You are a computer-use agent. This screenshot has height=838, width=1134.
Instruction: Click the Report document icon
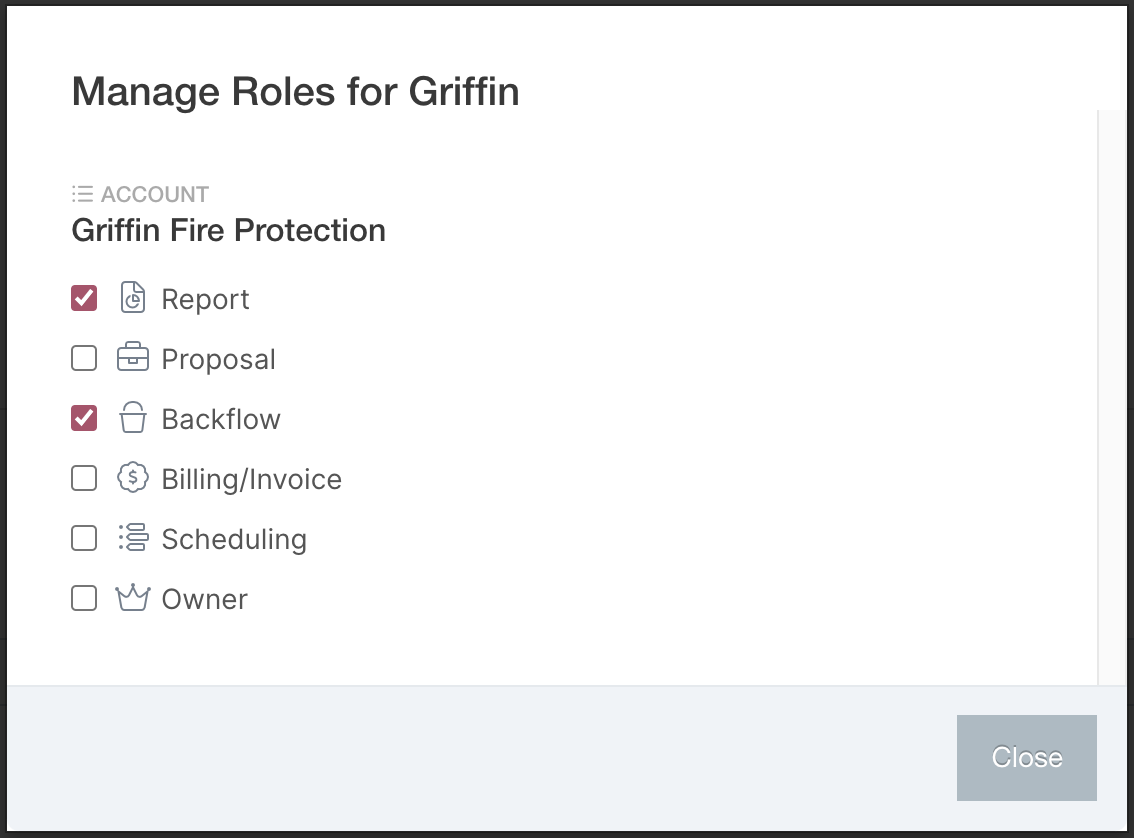[133, 298]
